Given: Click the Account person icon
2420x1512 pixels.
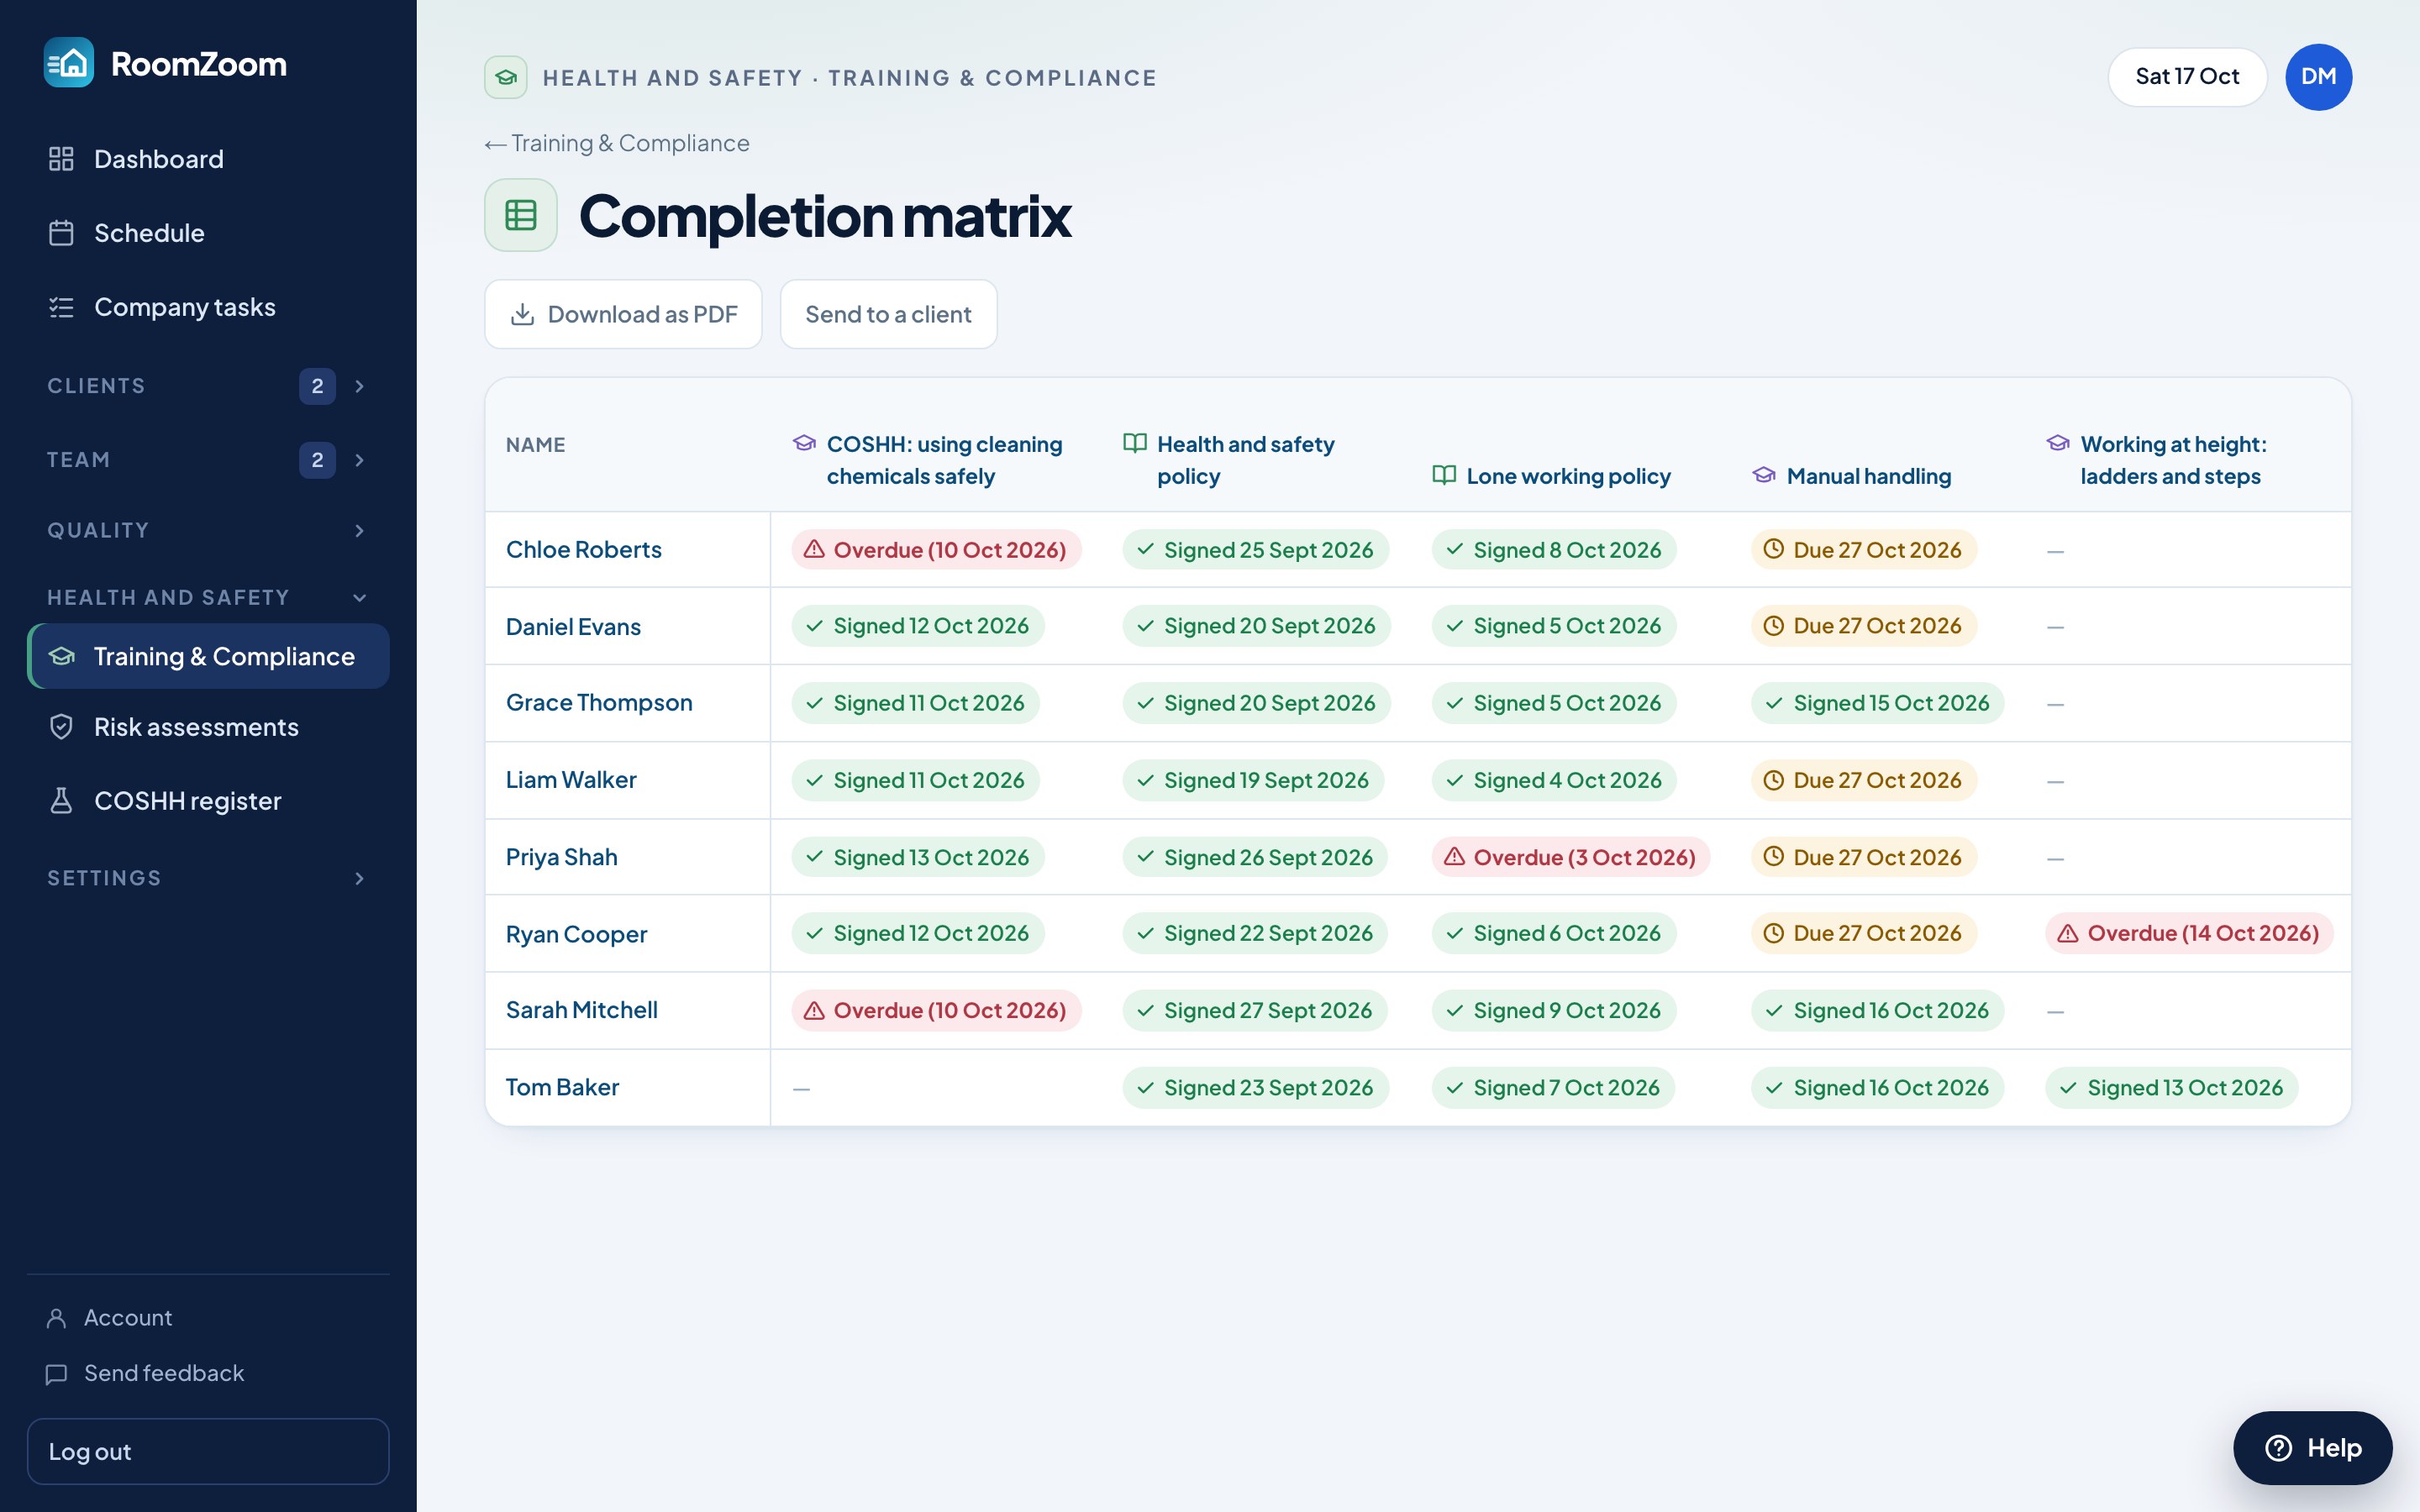Looking at the screenshot, I should (x=57, y=1318).
